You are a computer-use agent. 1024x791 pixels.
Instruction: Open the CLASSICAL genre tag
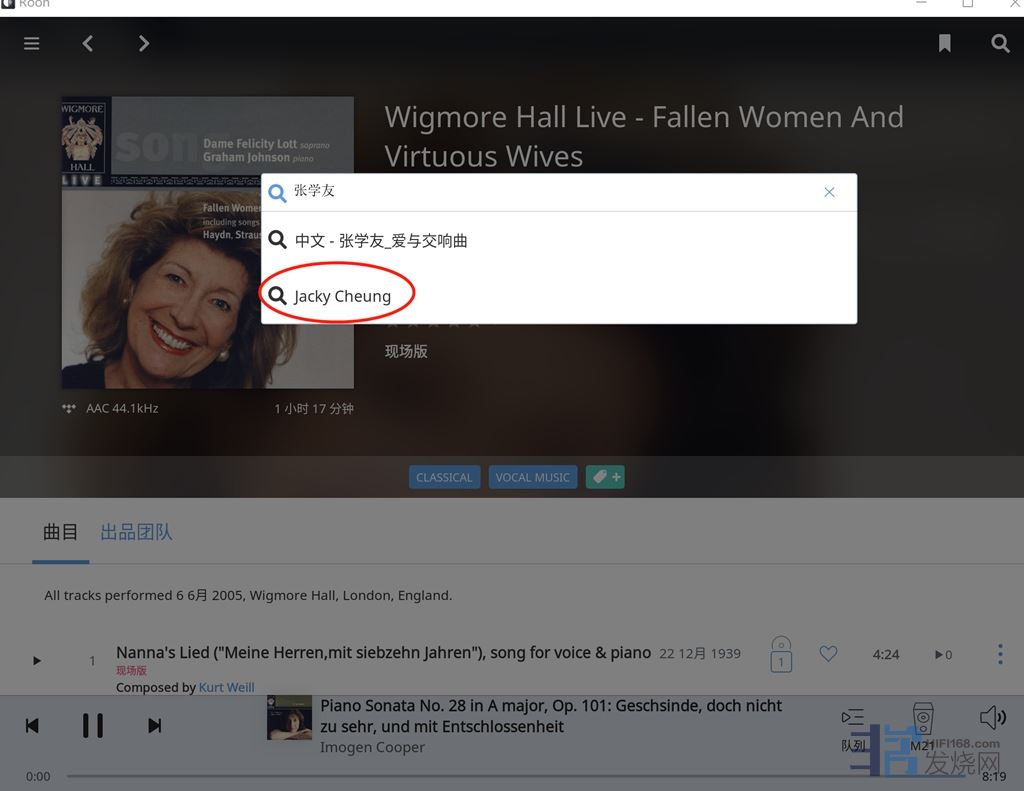[444, 477]
